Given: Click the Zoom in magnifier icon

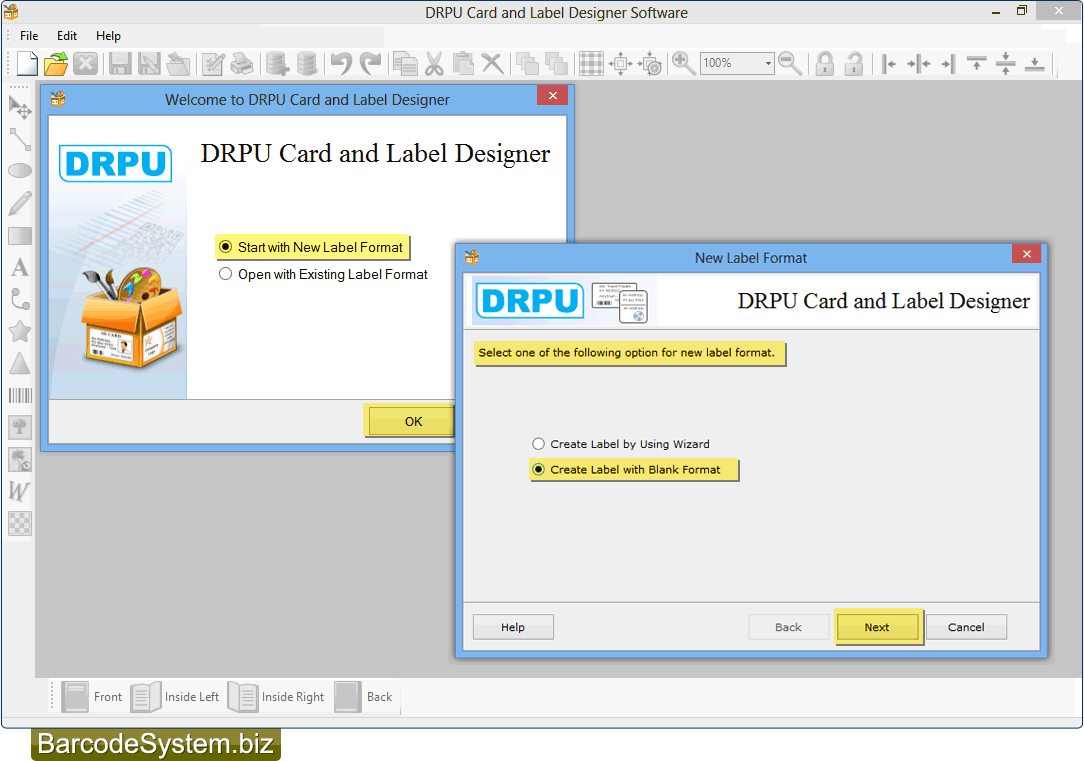Looking at the screenshot, I should coord(683,64).
